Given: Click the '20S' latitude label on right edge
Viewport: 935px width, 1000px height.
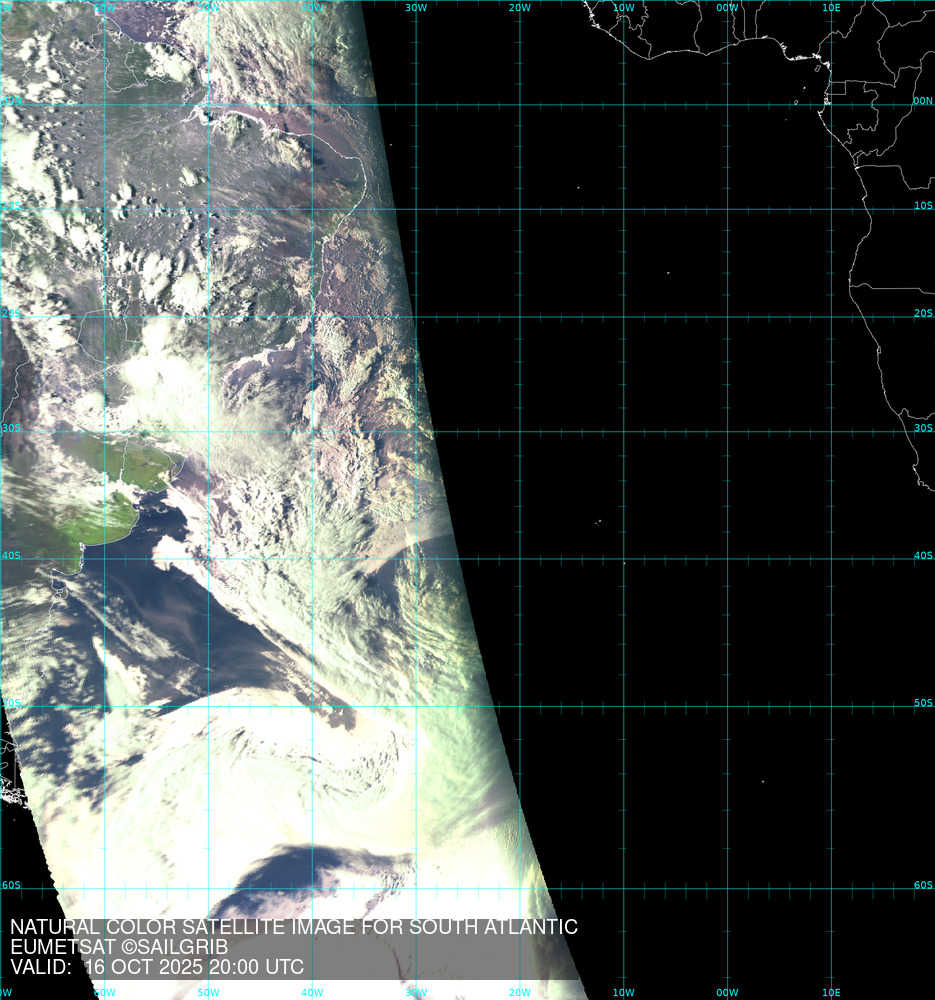Looking at the screenshot, I should (x=922, y=313).
